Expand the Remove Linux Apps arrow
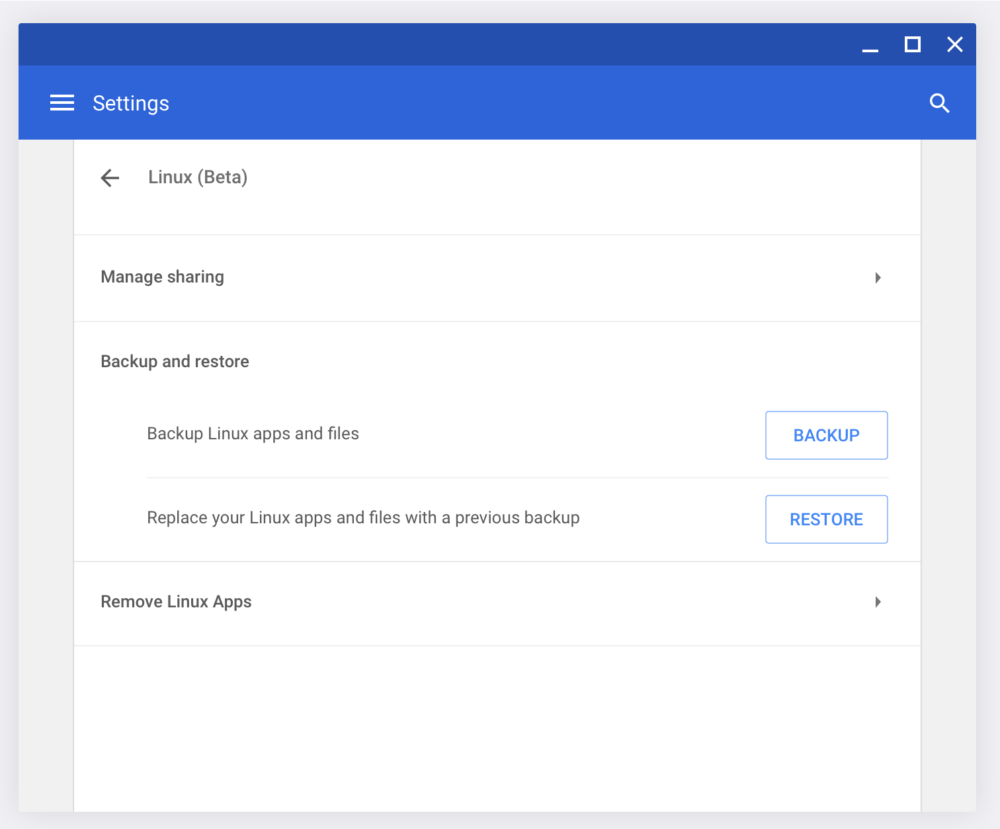 878,602
